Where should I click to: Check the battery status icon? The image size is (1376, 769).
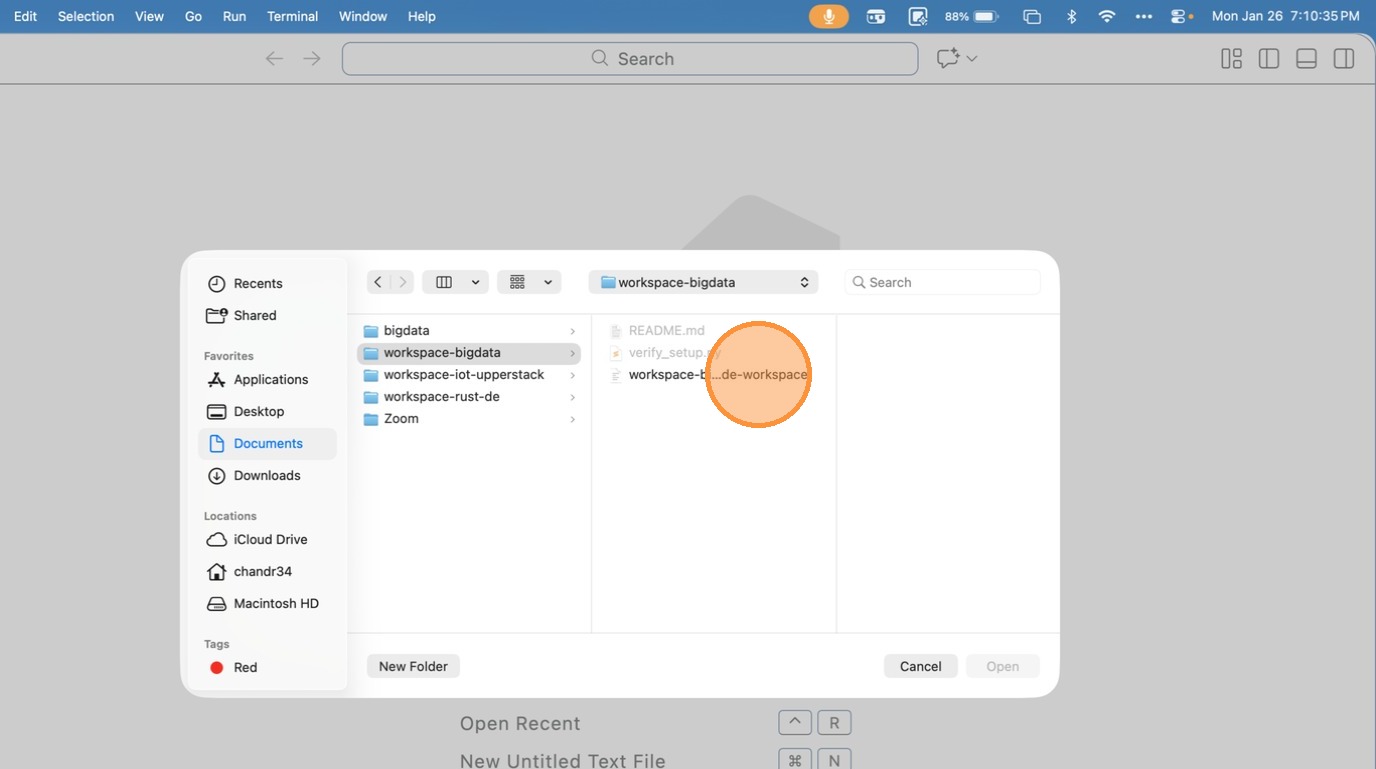click(x=986, y=16)
